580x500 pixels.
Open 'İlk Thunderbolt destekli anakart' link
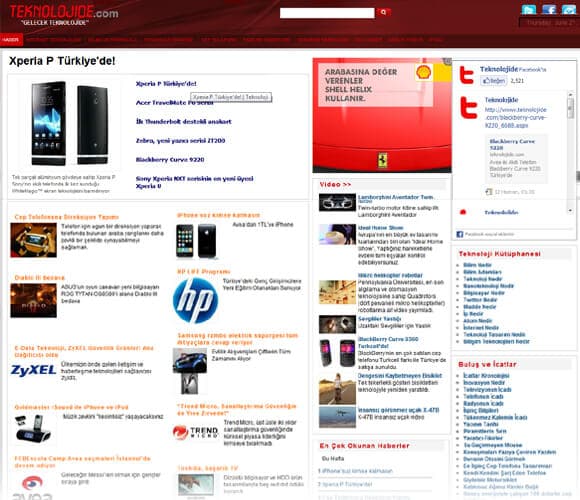pyautogui.click(x=183, y=121)
